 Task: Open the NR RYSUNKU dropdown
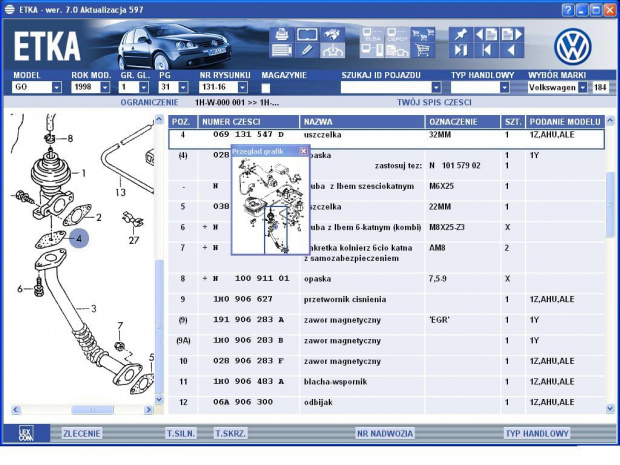pyautogui.click(x=243, y=87)
